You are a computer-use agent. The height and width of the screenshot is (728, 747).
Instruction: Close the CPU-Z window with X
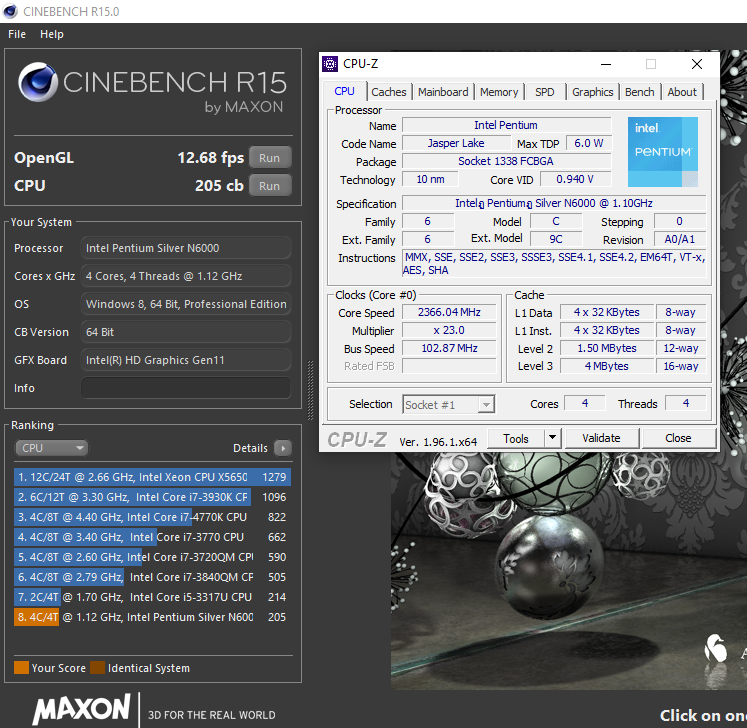(697, 64)
